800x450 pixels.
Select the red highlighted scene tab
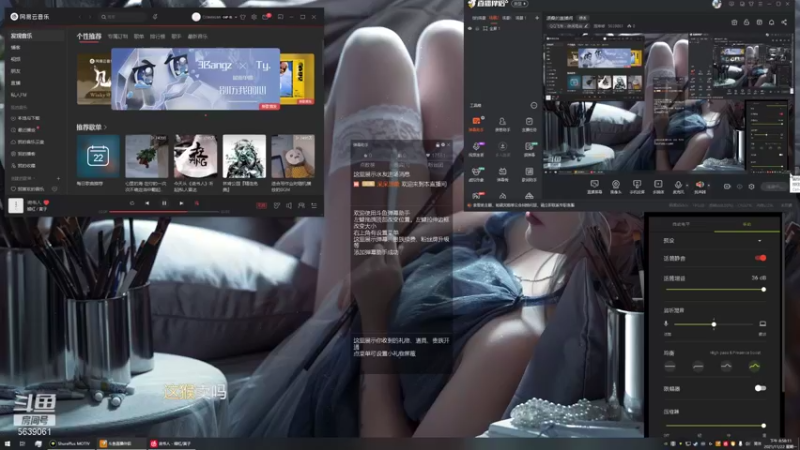(493, 18)
